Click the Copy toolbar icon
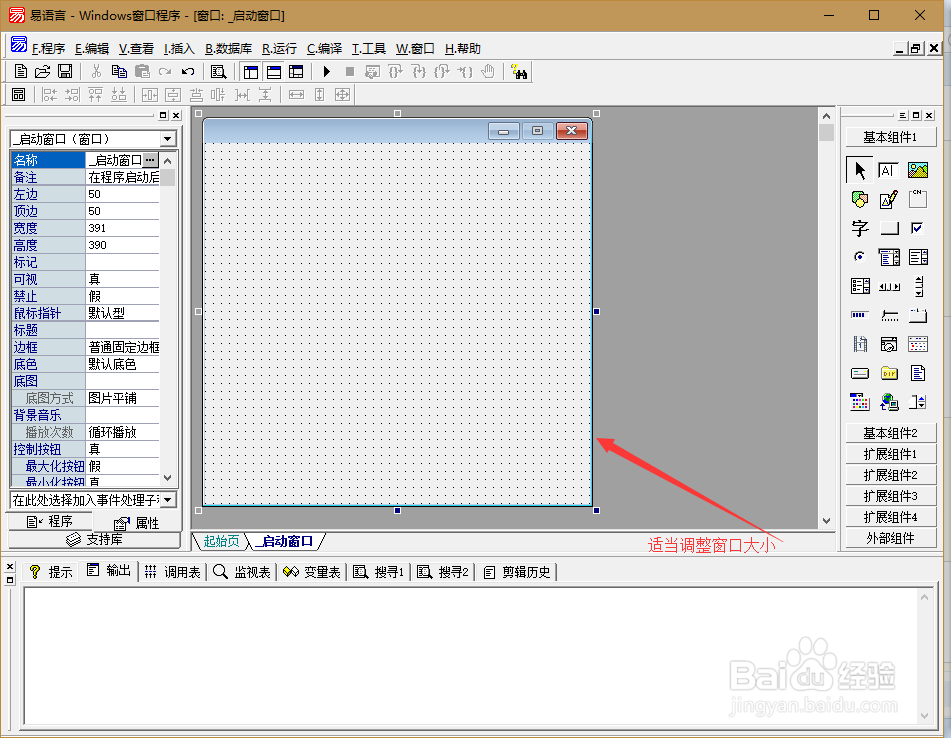 click(119, 72)
